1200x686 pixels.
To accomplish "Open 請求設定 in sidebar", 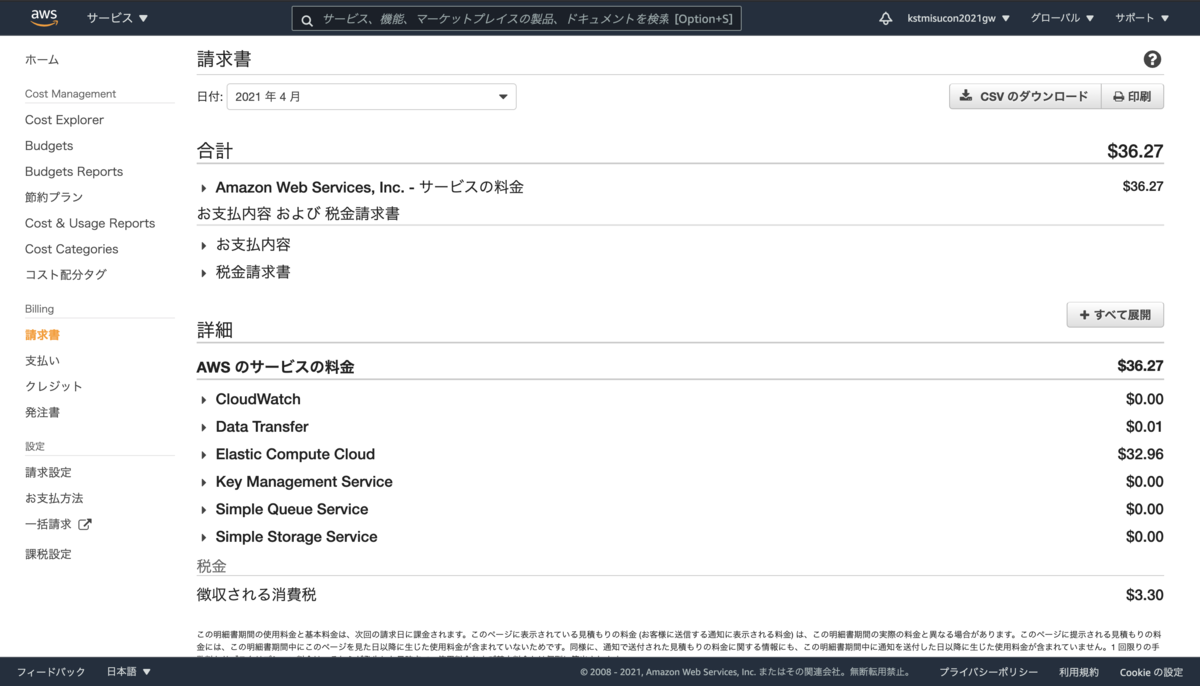I will coord(48,473).
